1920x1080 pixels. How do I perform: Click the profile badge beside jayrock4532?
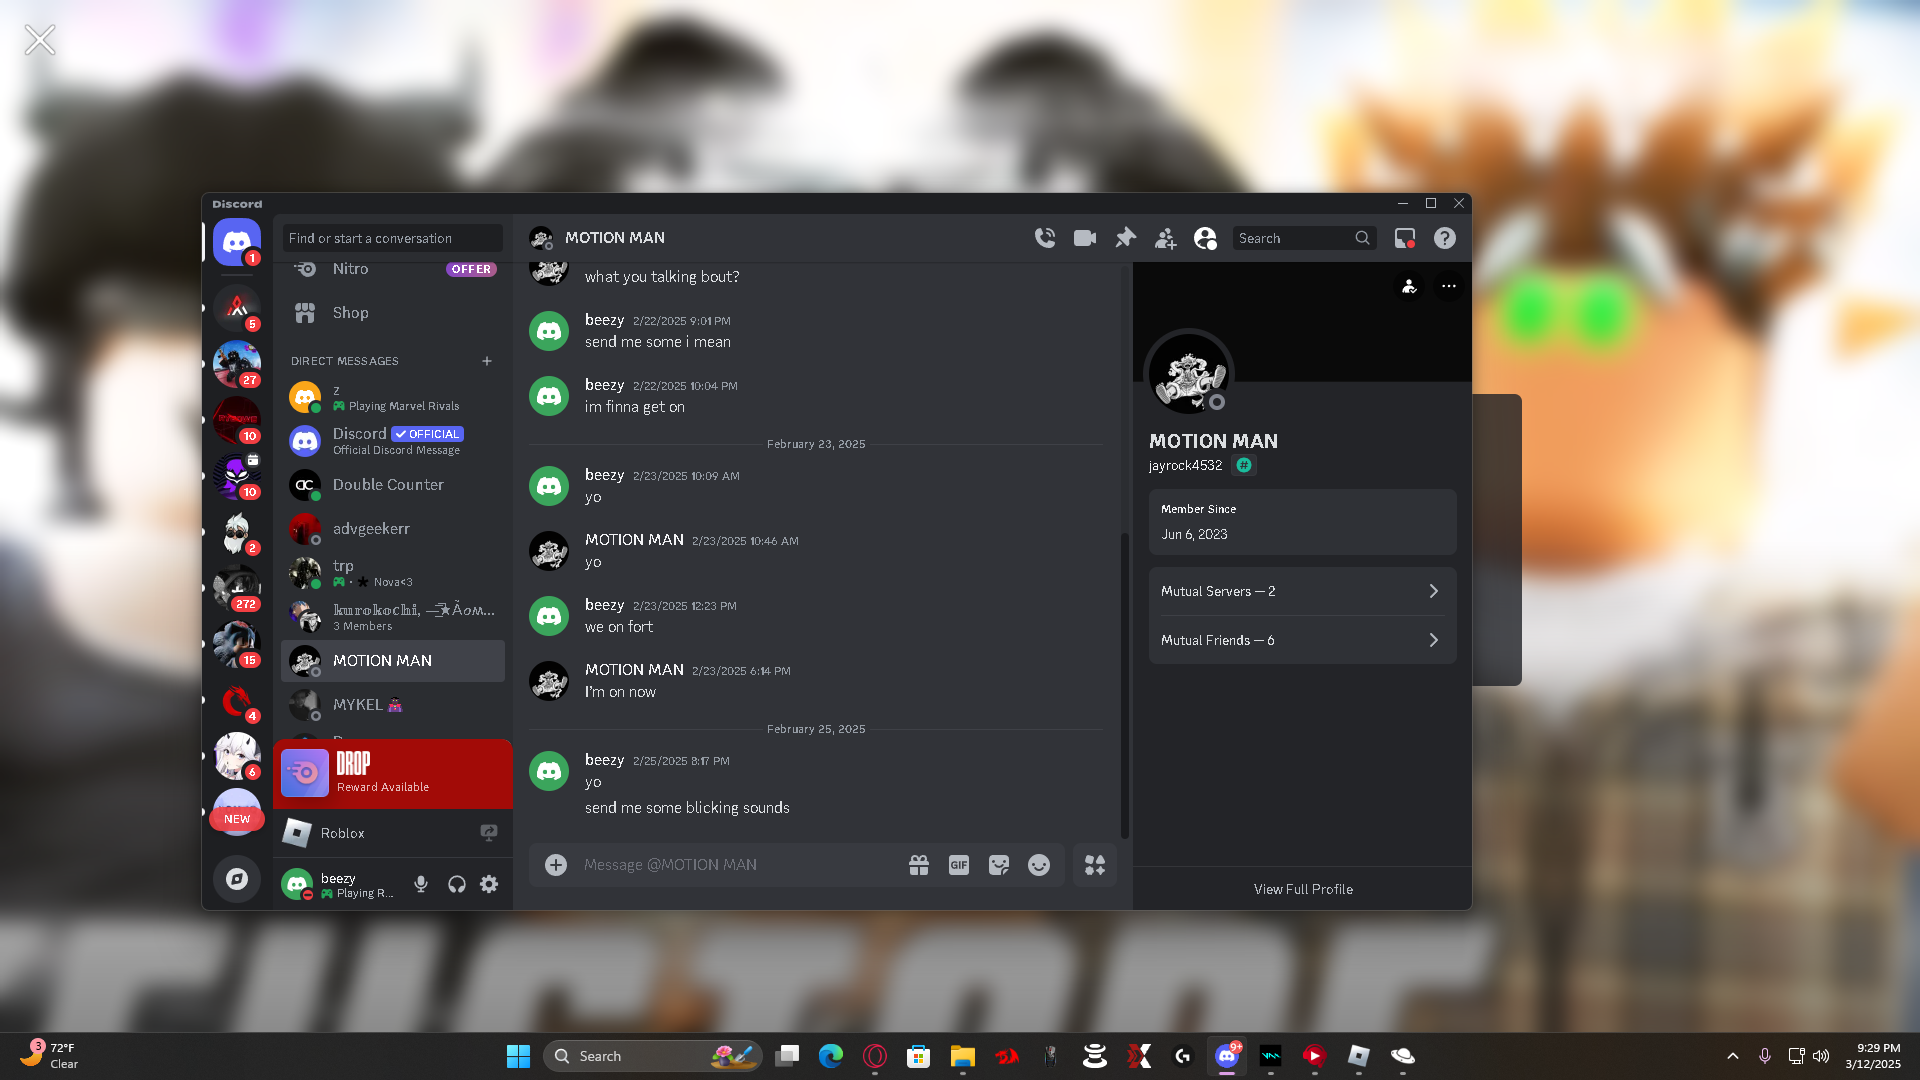point(1244,465)
